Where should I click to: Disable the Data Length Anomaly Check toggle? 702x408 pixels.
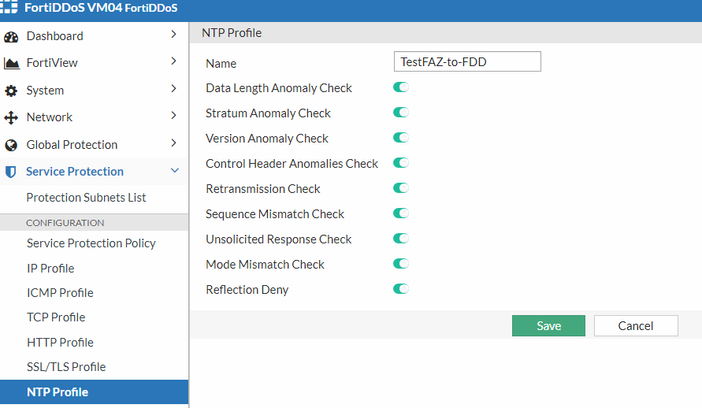[x=401, y=88]
